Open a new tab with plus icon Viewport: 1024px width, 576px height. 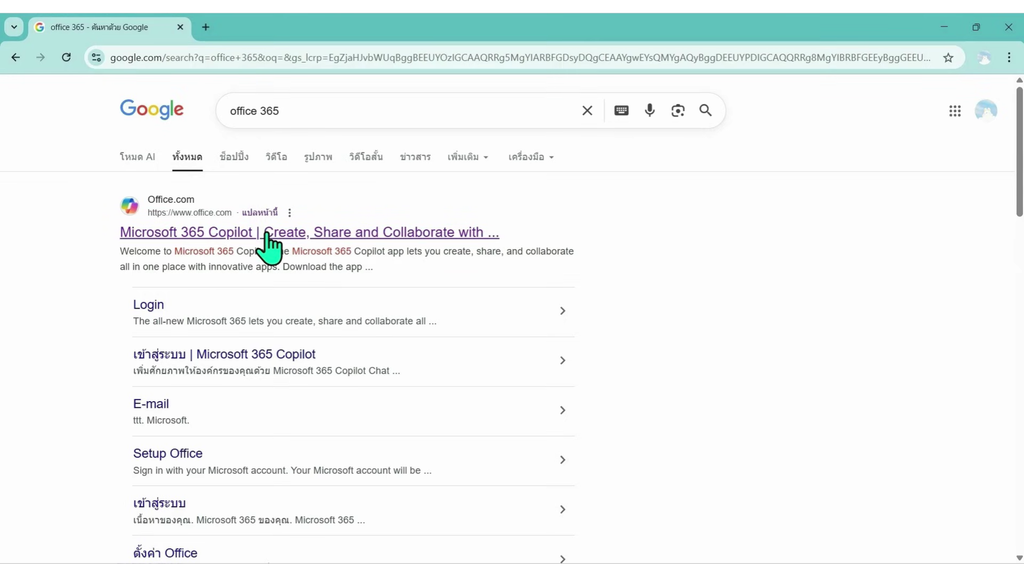206,27
